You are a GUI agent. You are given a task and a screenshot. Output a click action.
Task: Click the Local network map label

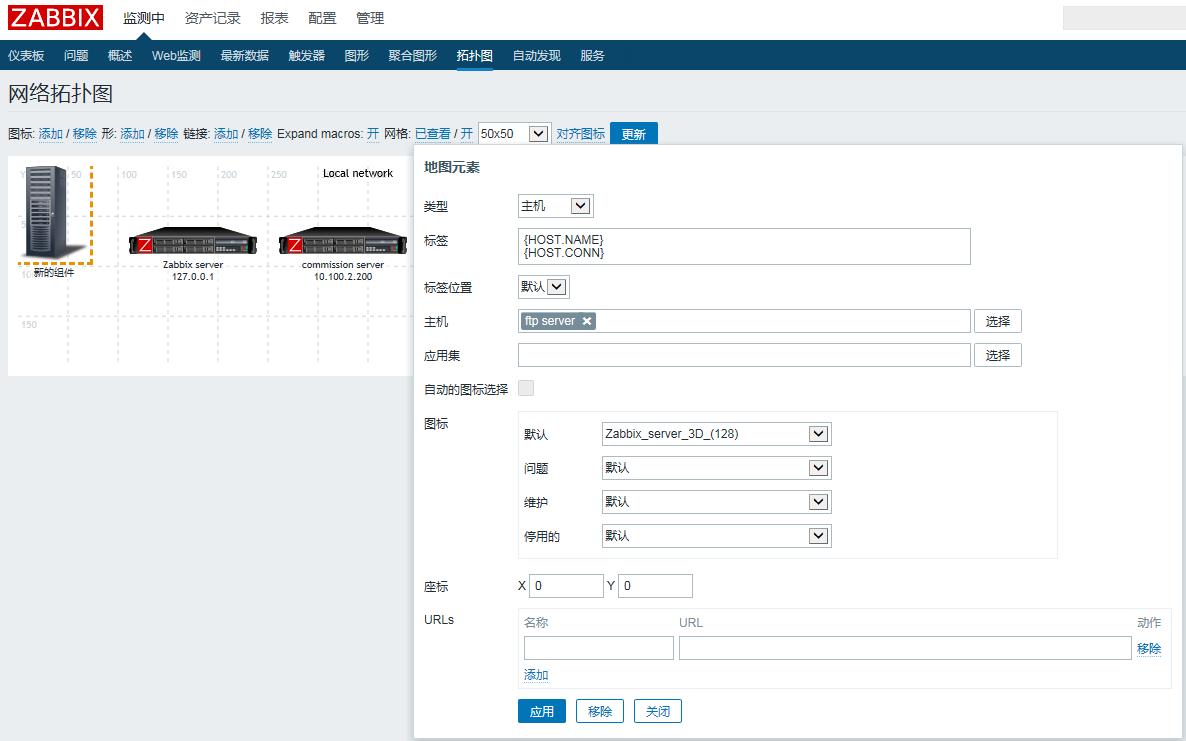[358, 173]
